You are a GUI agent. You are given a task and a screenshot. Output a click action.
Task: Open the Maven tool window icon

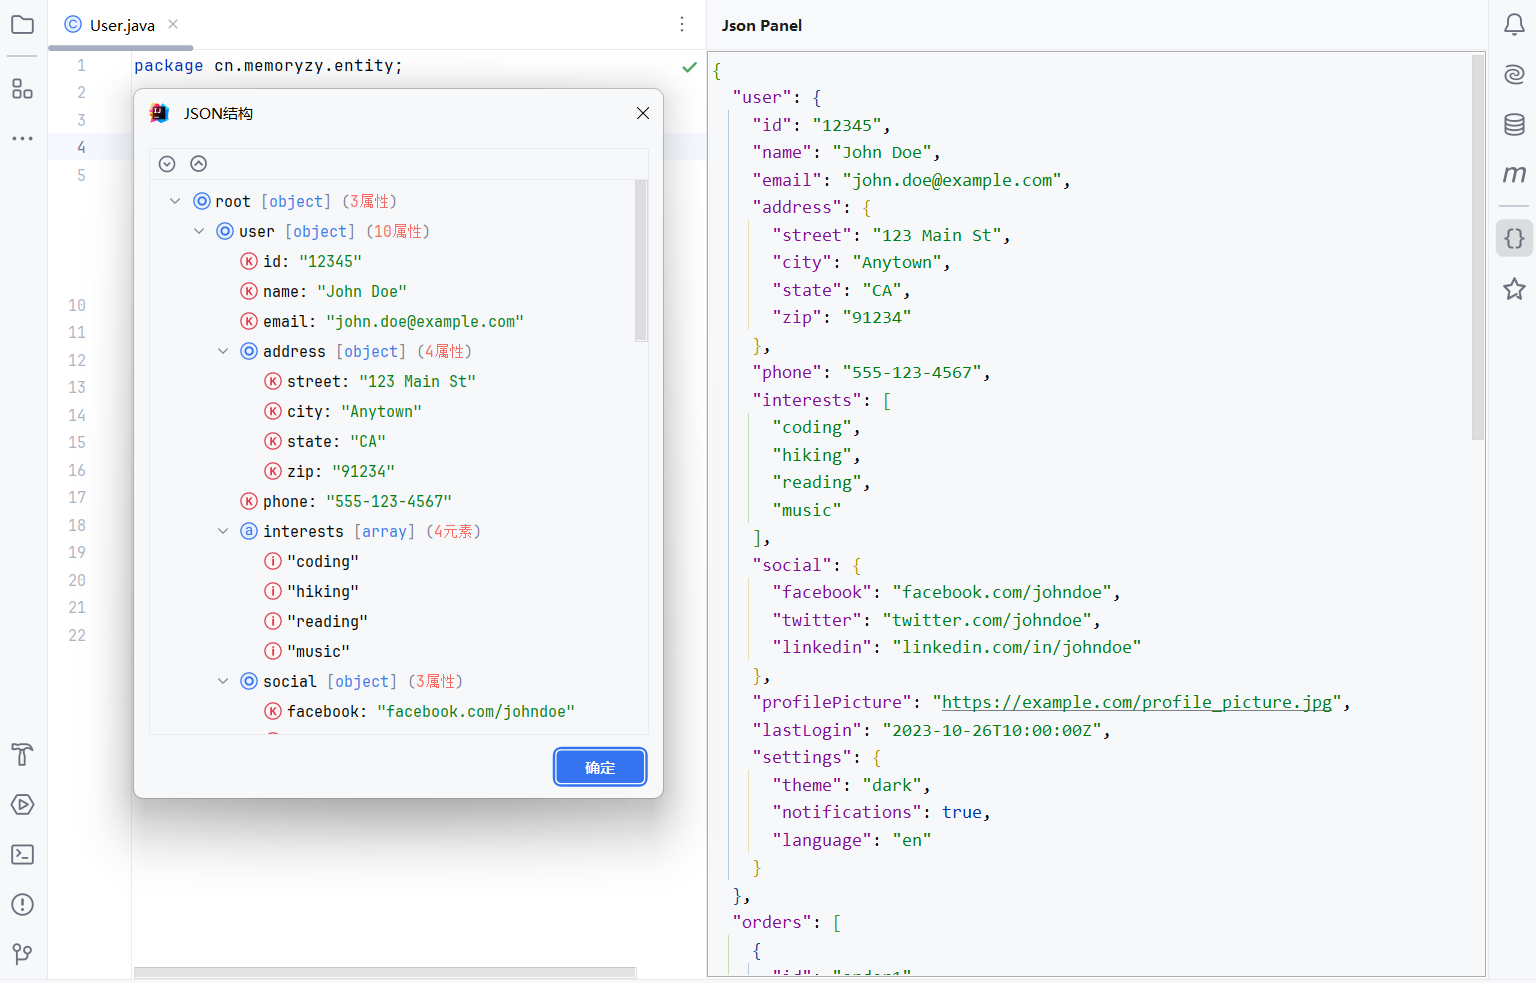(1514, 174)
